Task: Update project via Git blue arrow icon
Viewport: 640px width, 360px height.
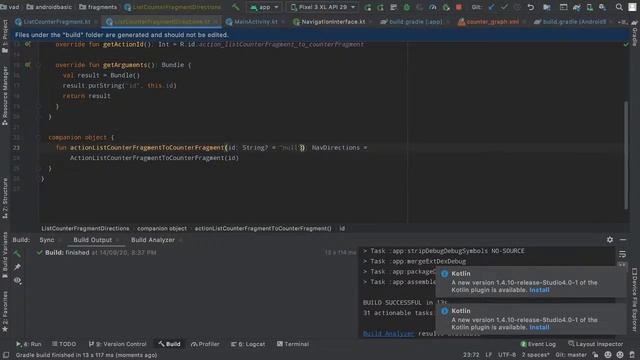Action: click(491, 7)
